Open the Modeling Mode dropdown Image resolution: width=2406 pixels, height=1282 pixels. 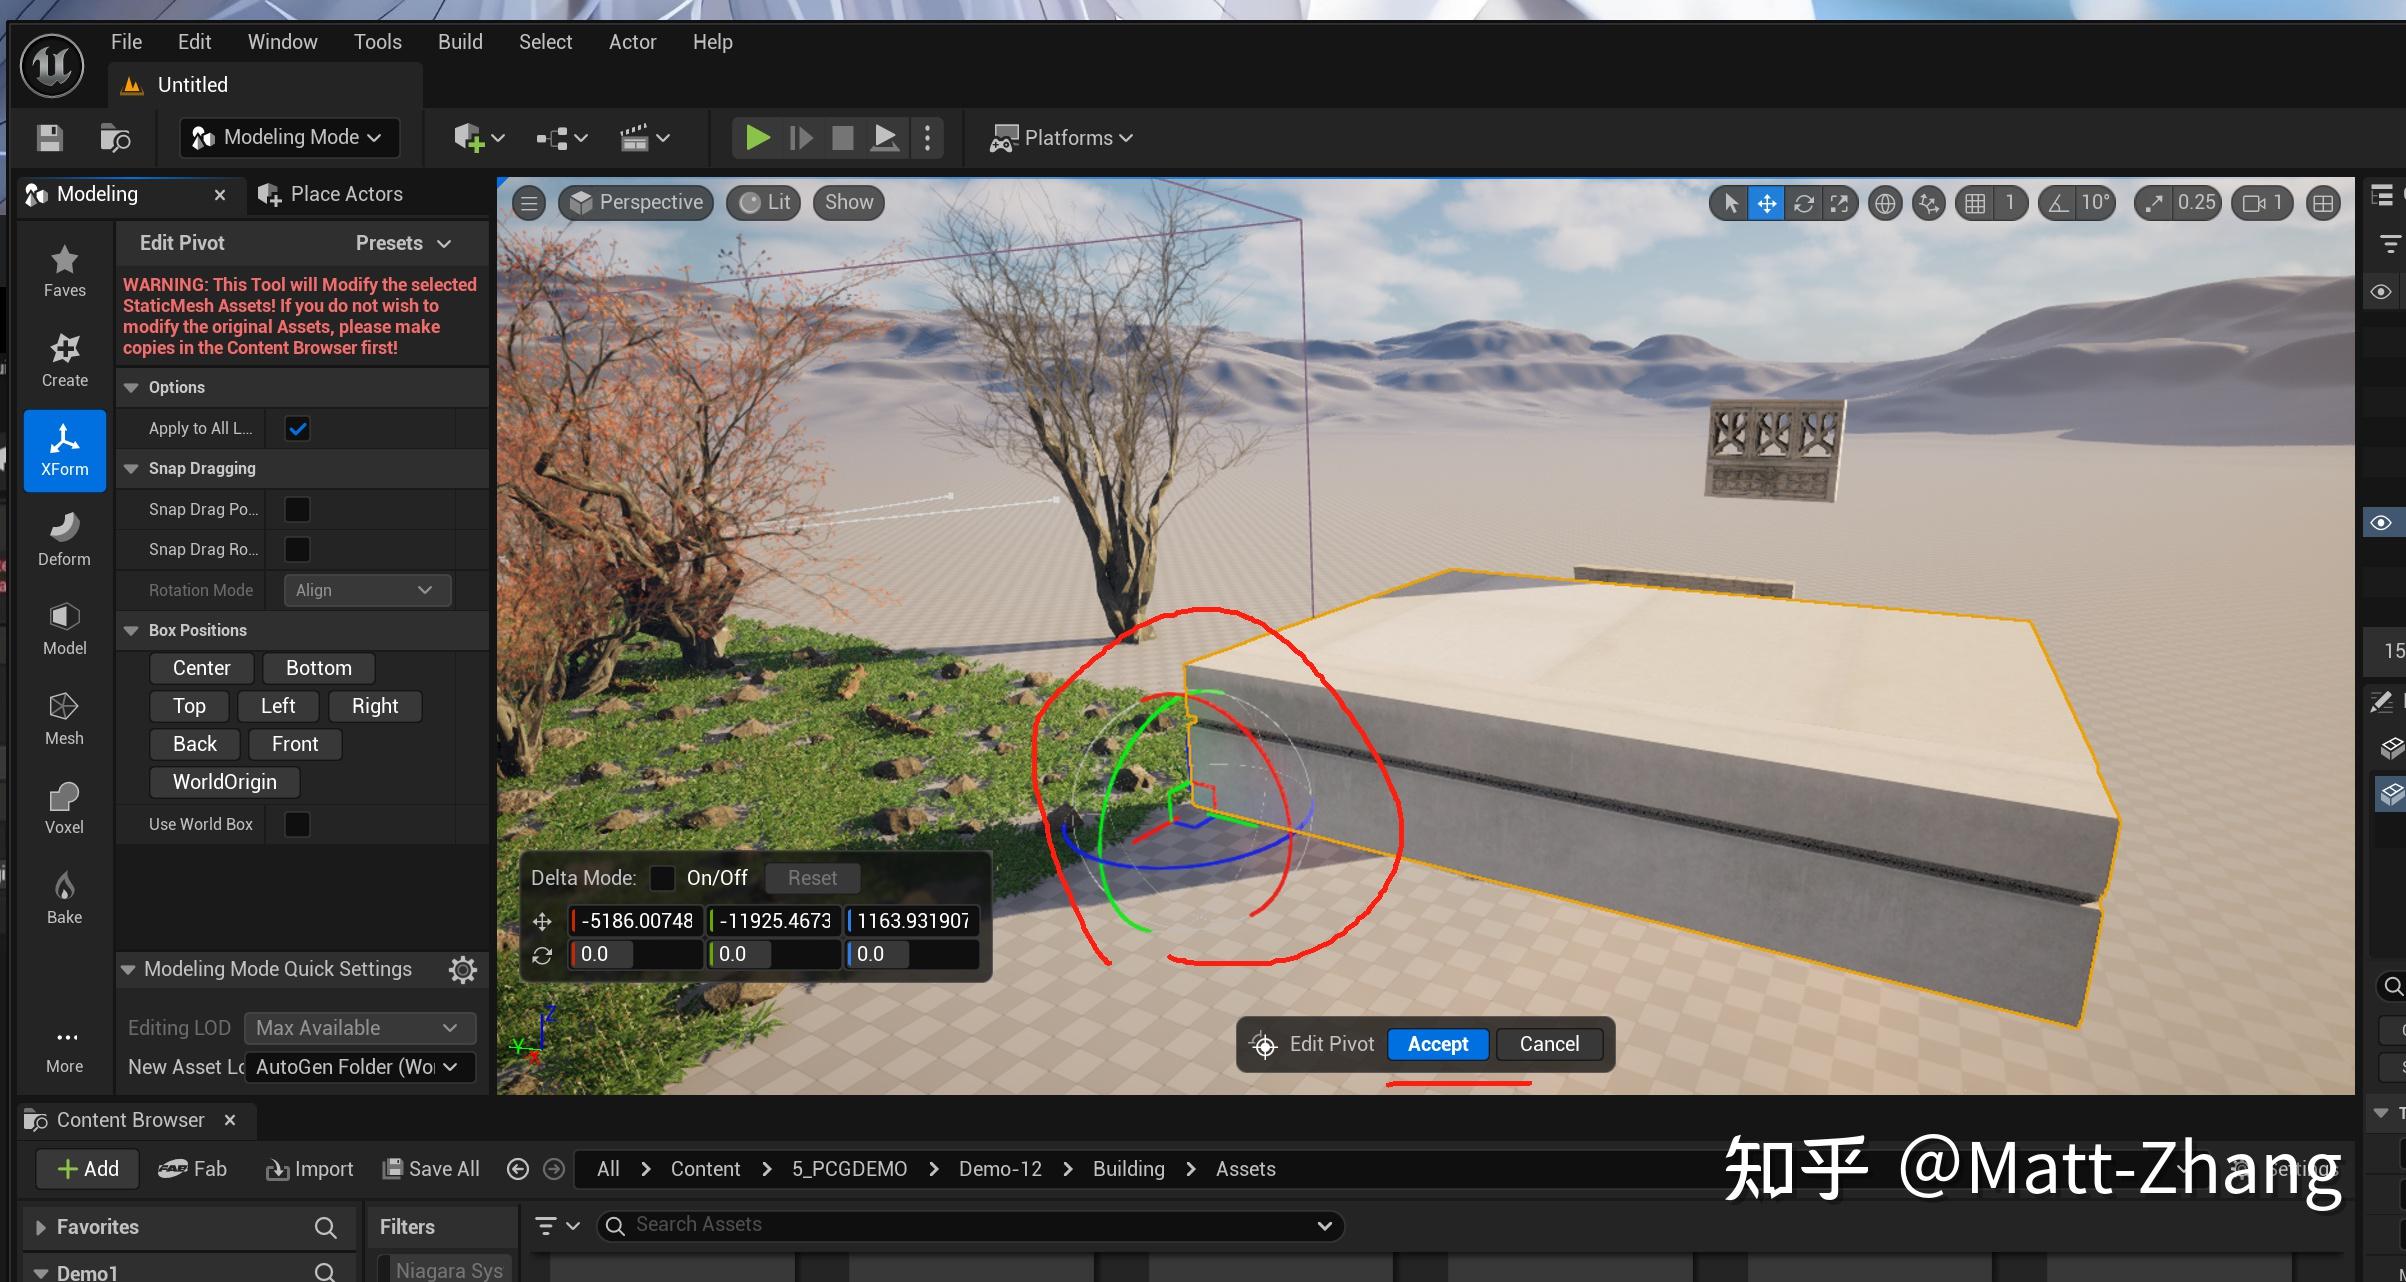290,138
